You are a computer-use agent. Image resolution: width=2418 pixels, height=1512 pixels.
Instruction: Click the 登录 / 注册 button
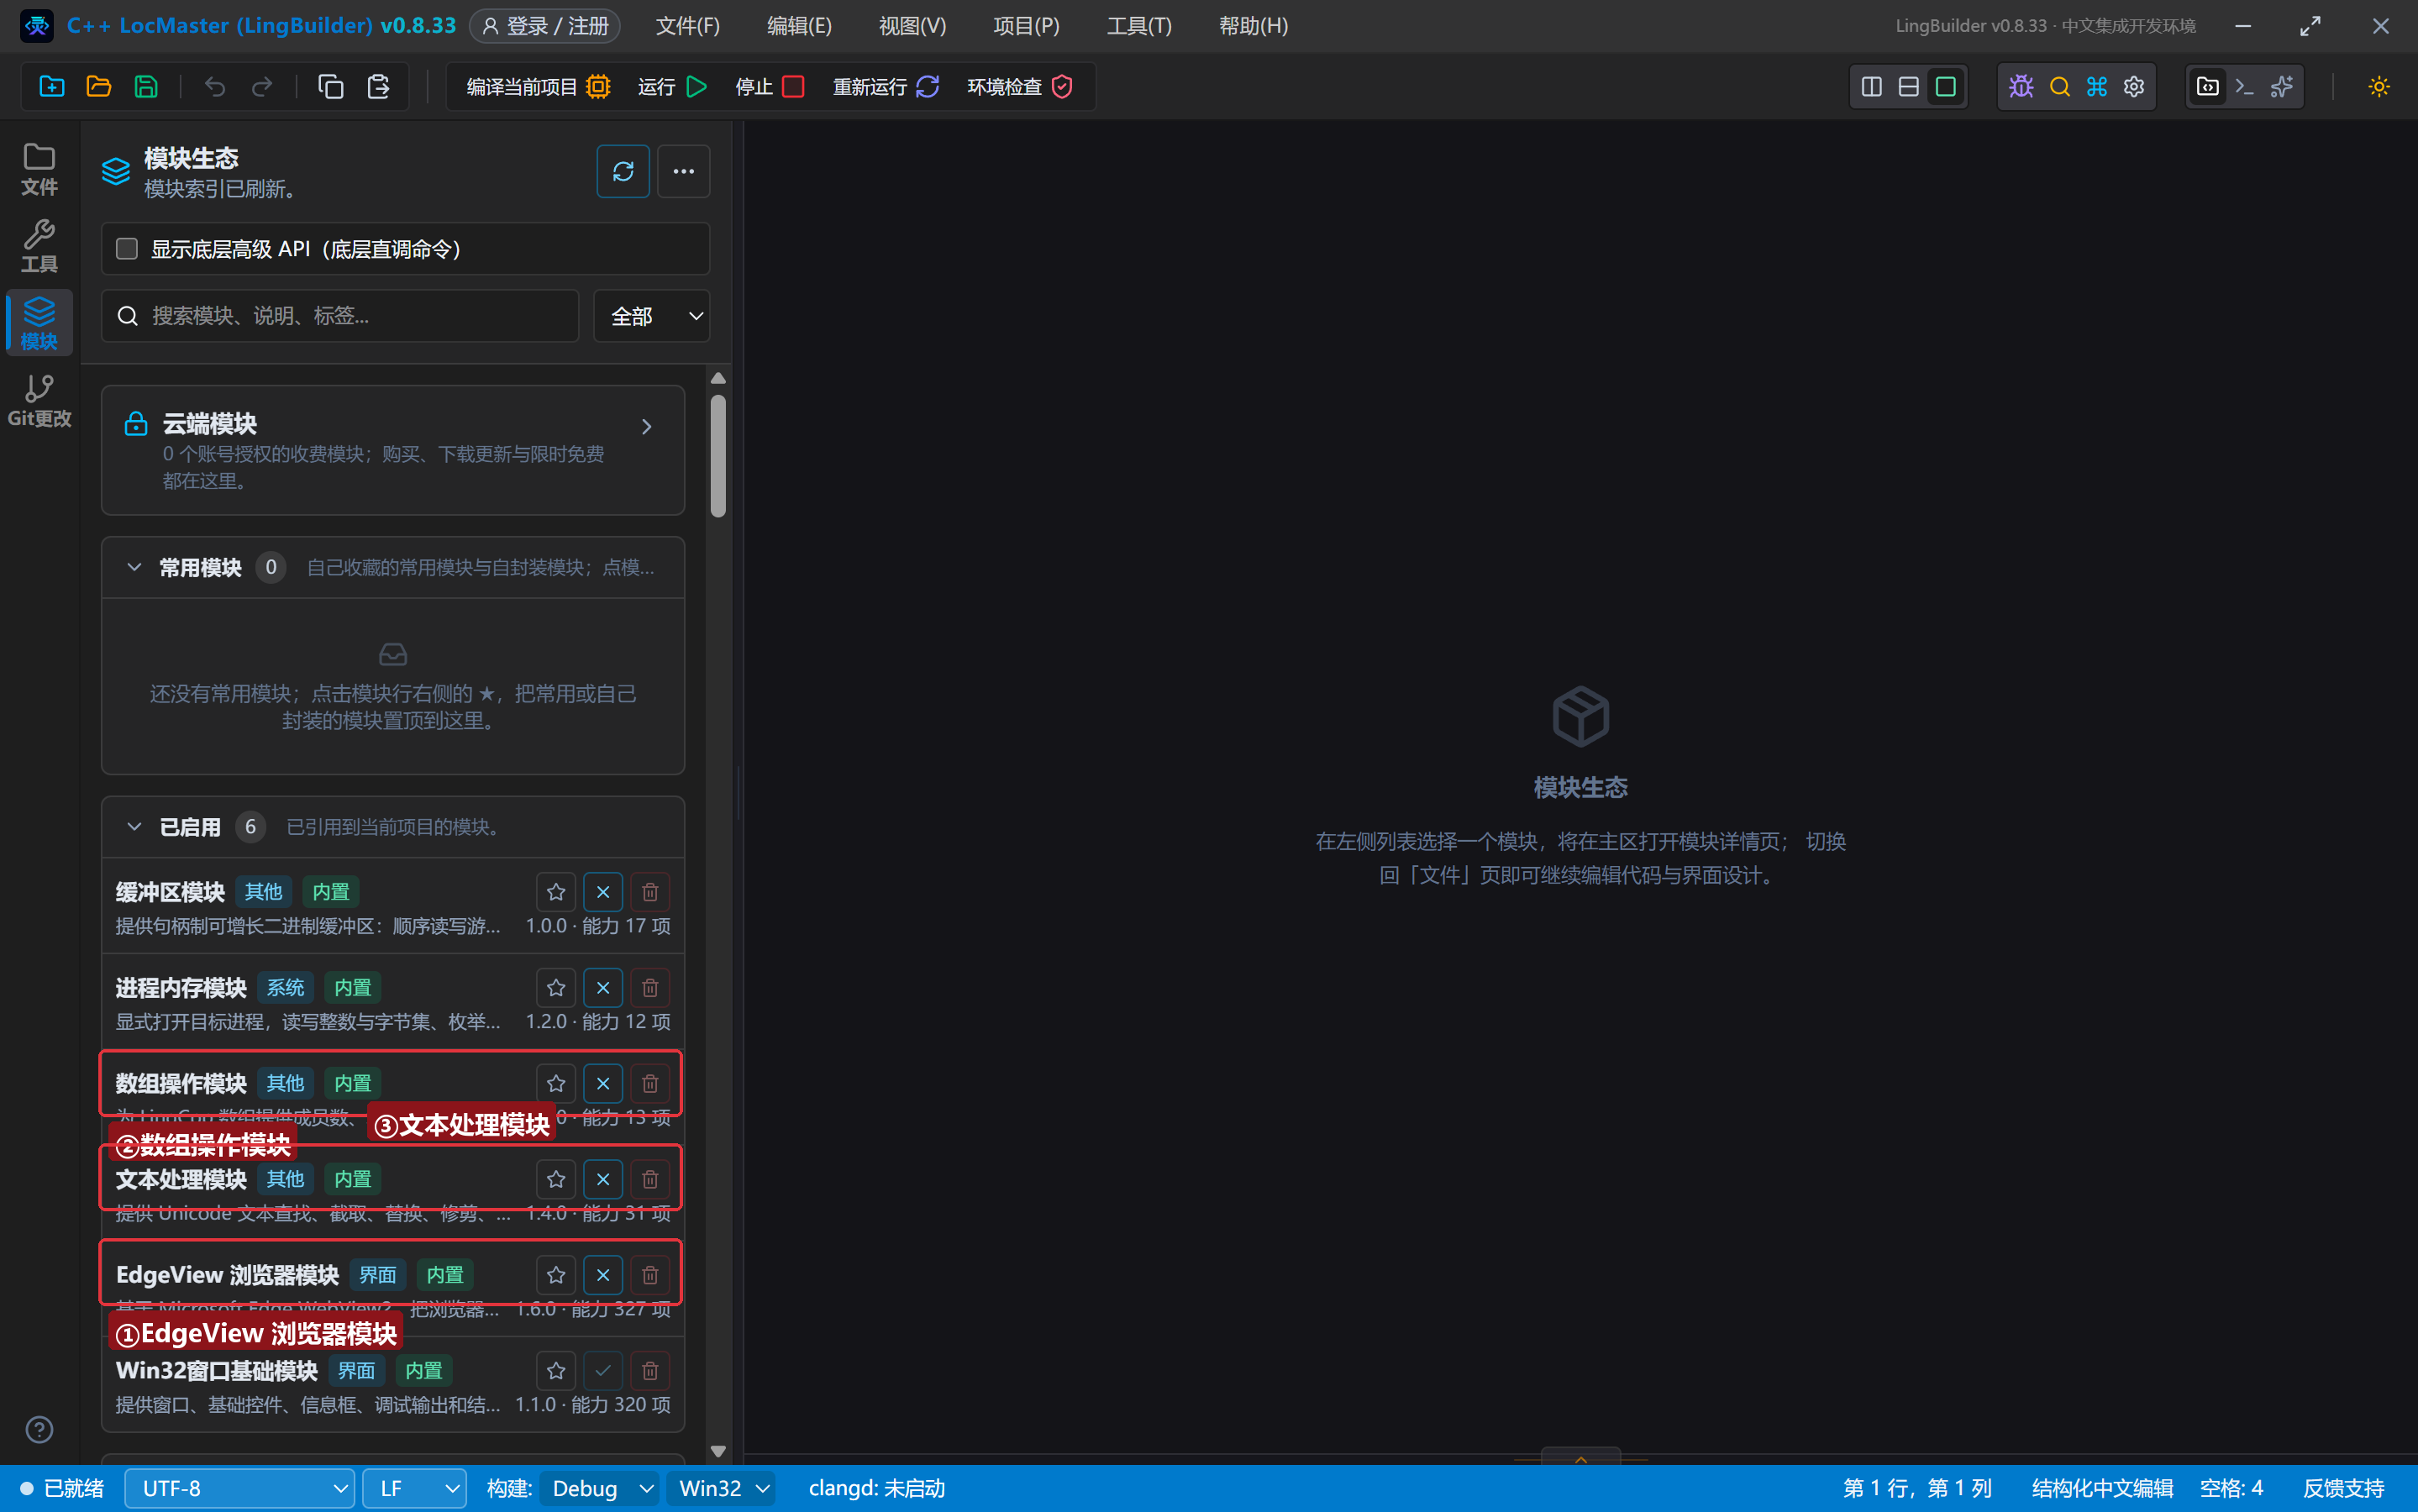pos(546,26)
